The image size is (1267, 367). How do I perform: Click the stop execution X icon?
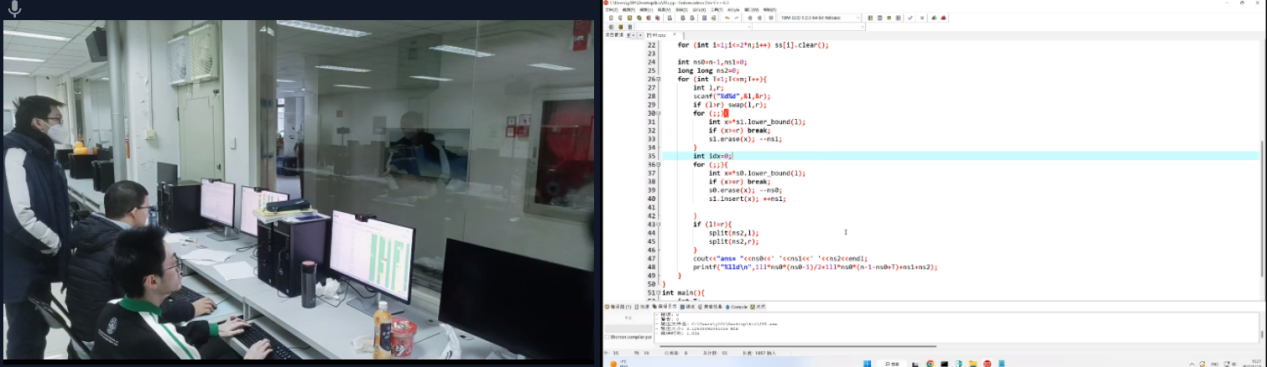click(922, 18)
